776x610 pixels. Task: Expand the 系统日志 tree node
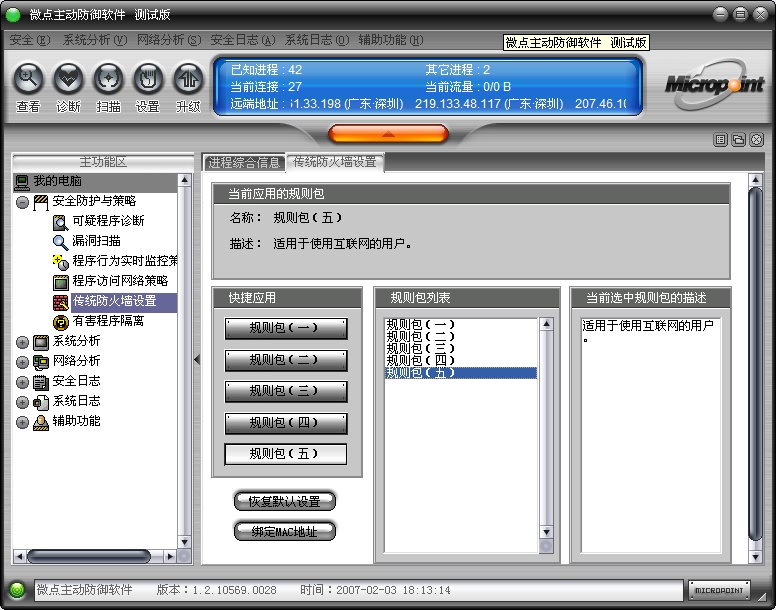[x=22, y=402]
